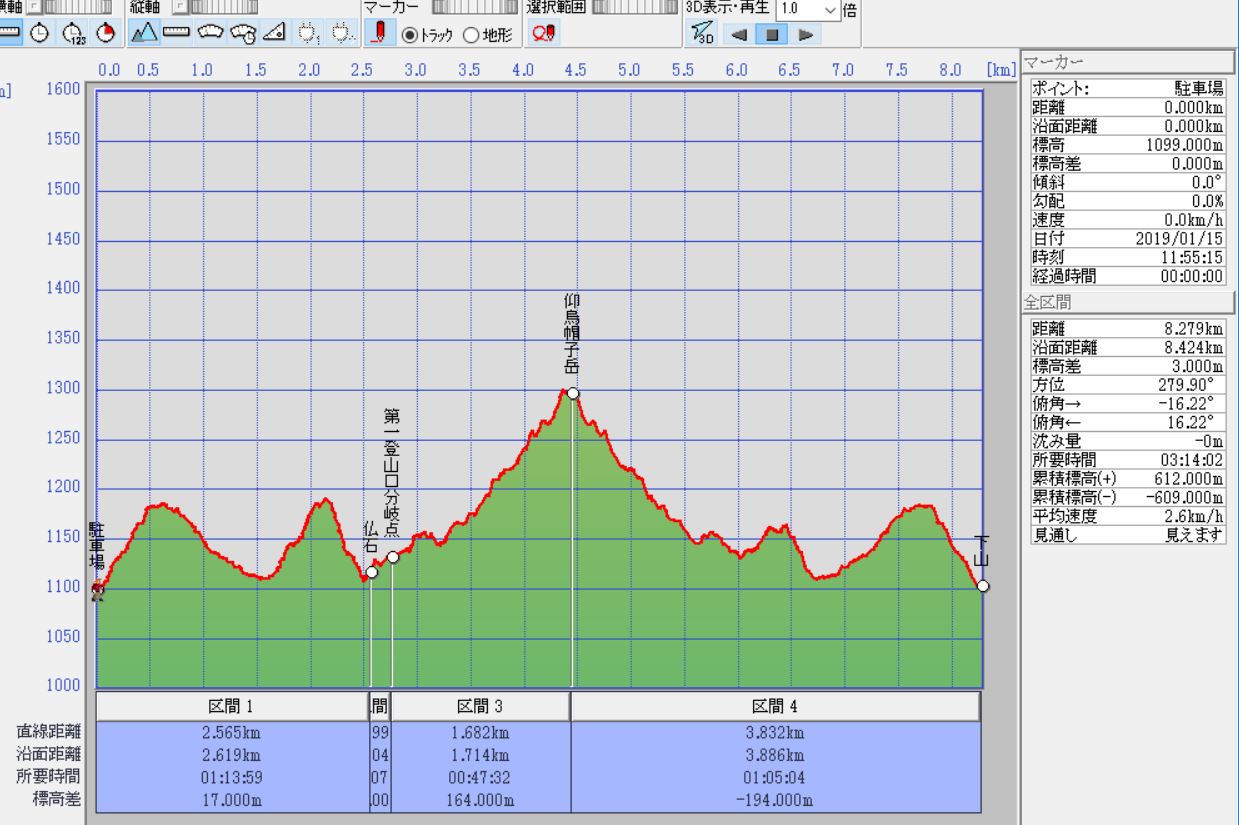This screenshot has width=1239, height=825.
Task: Choose the clock icon labeled 123
Action: [74, 32]
